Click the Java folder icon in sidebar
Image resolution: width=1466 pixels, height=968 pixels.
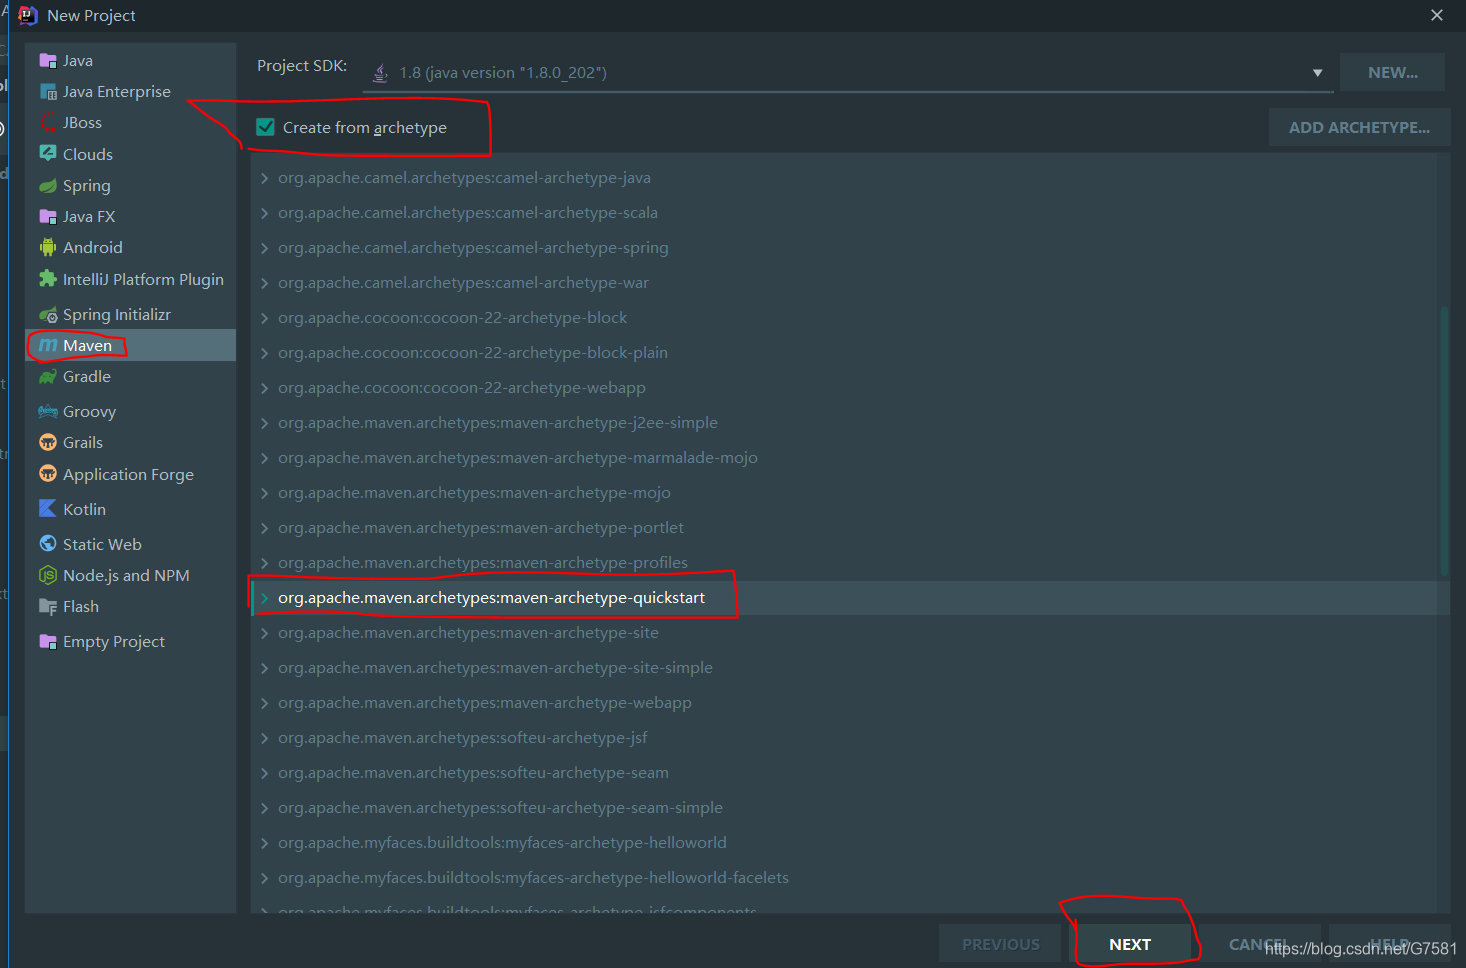47,60
